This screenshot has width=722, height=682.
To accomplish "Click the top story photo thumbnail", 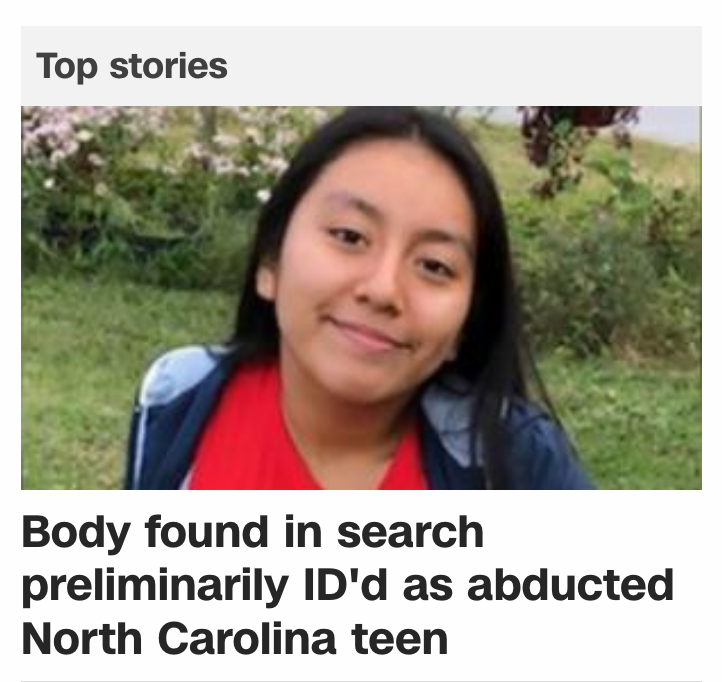I will click(x=361, y=297).
